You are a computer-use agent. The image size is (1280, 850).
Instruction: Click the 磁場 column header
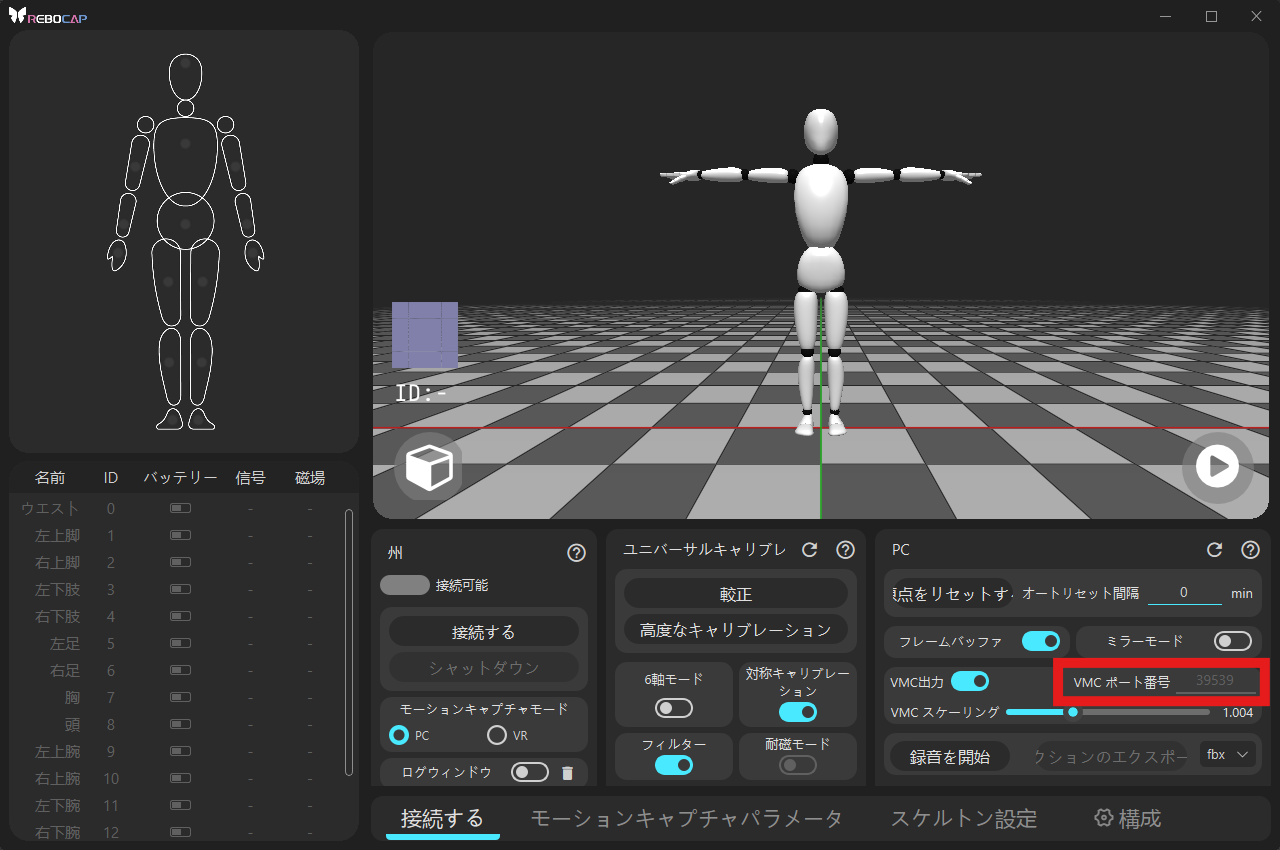click(310, 478)
